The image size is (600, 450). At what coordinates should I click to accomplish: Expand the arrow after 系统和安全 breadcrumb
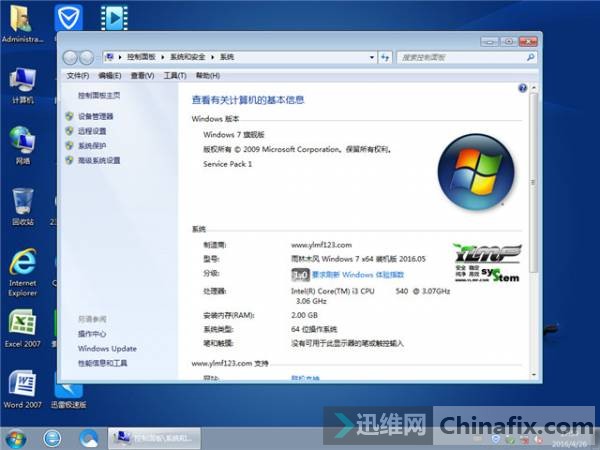[x=212, y=57]
